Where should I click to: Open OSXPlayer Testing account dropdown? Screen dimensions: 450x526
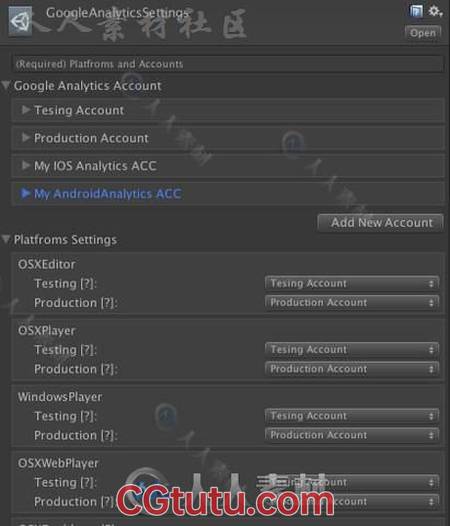352,350
